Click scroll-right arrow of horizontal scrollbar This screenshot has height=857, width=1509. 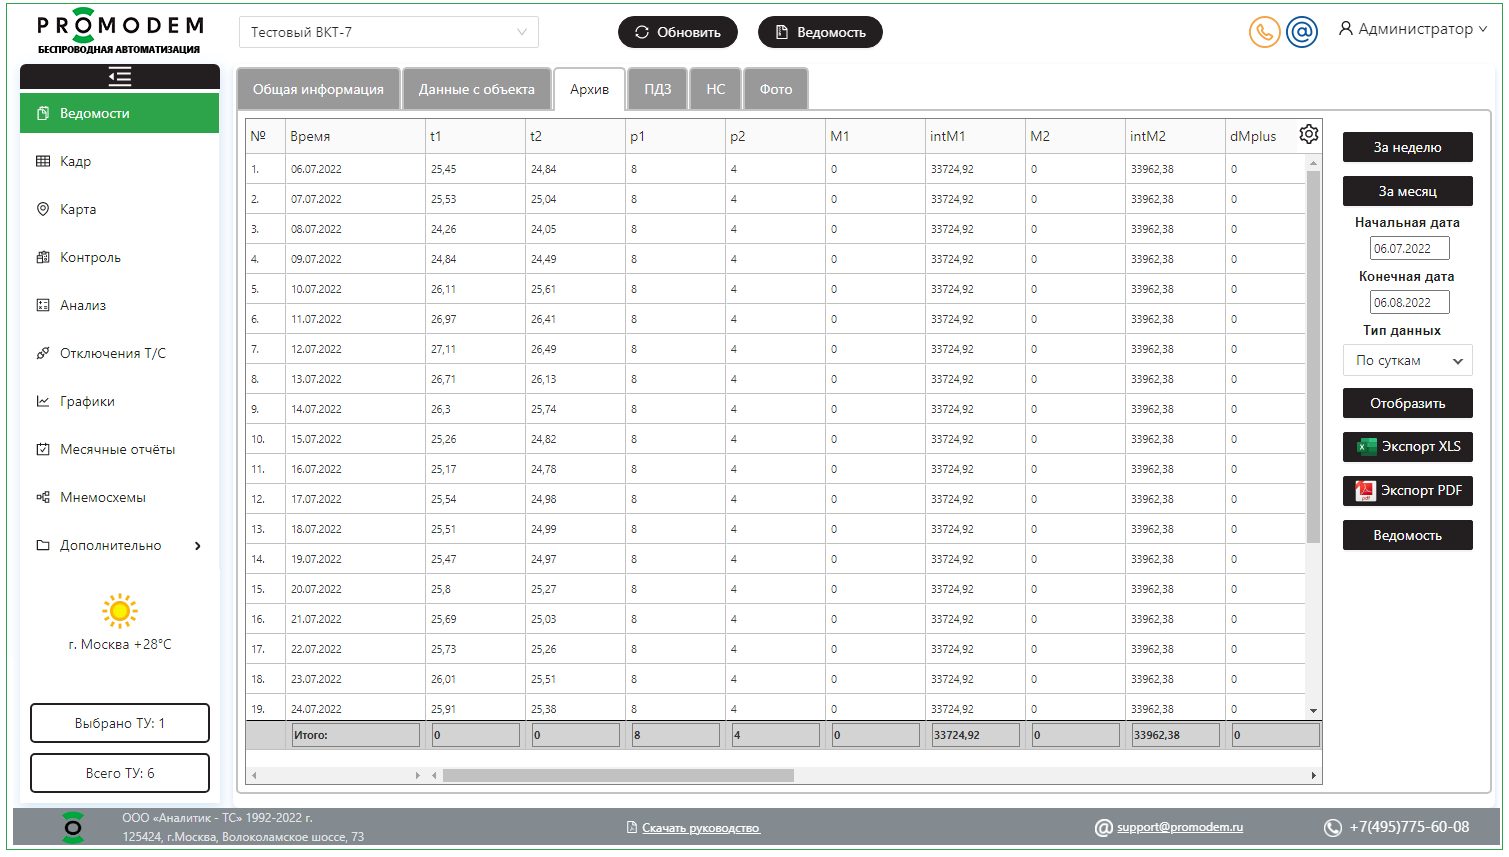(1314, 775)
